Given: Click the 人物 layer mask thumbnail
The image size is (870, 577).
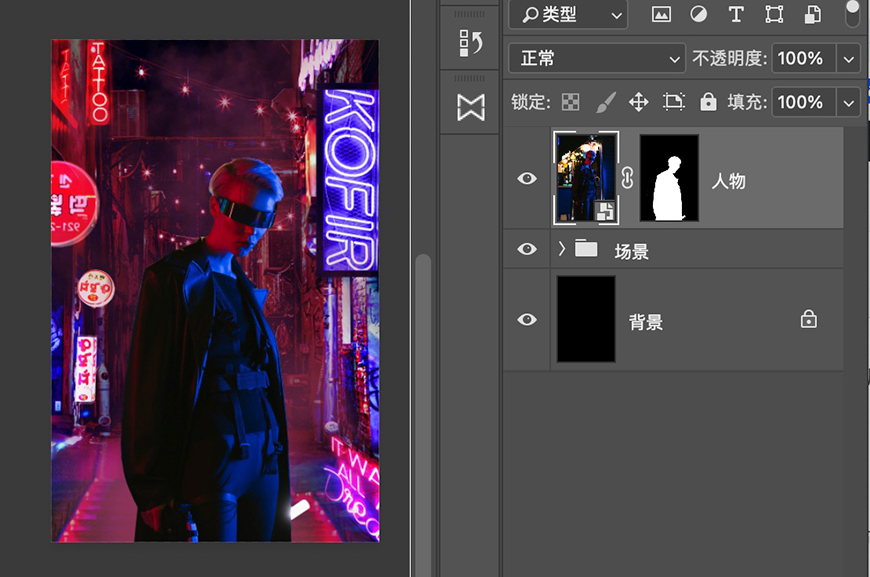Looking at the screenshot, I should pyautogui.click(x=668, y=178).
